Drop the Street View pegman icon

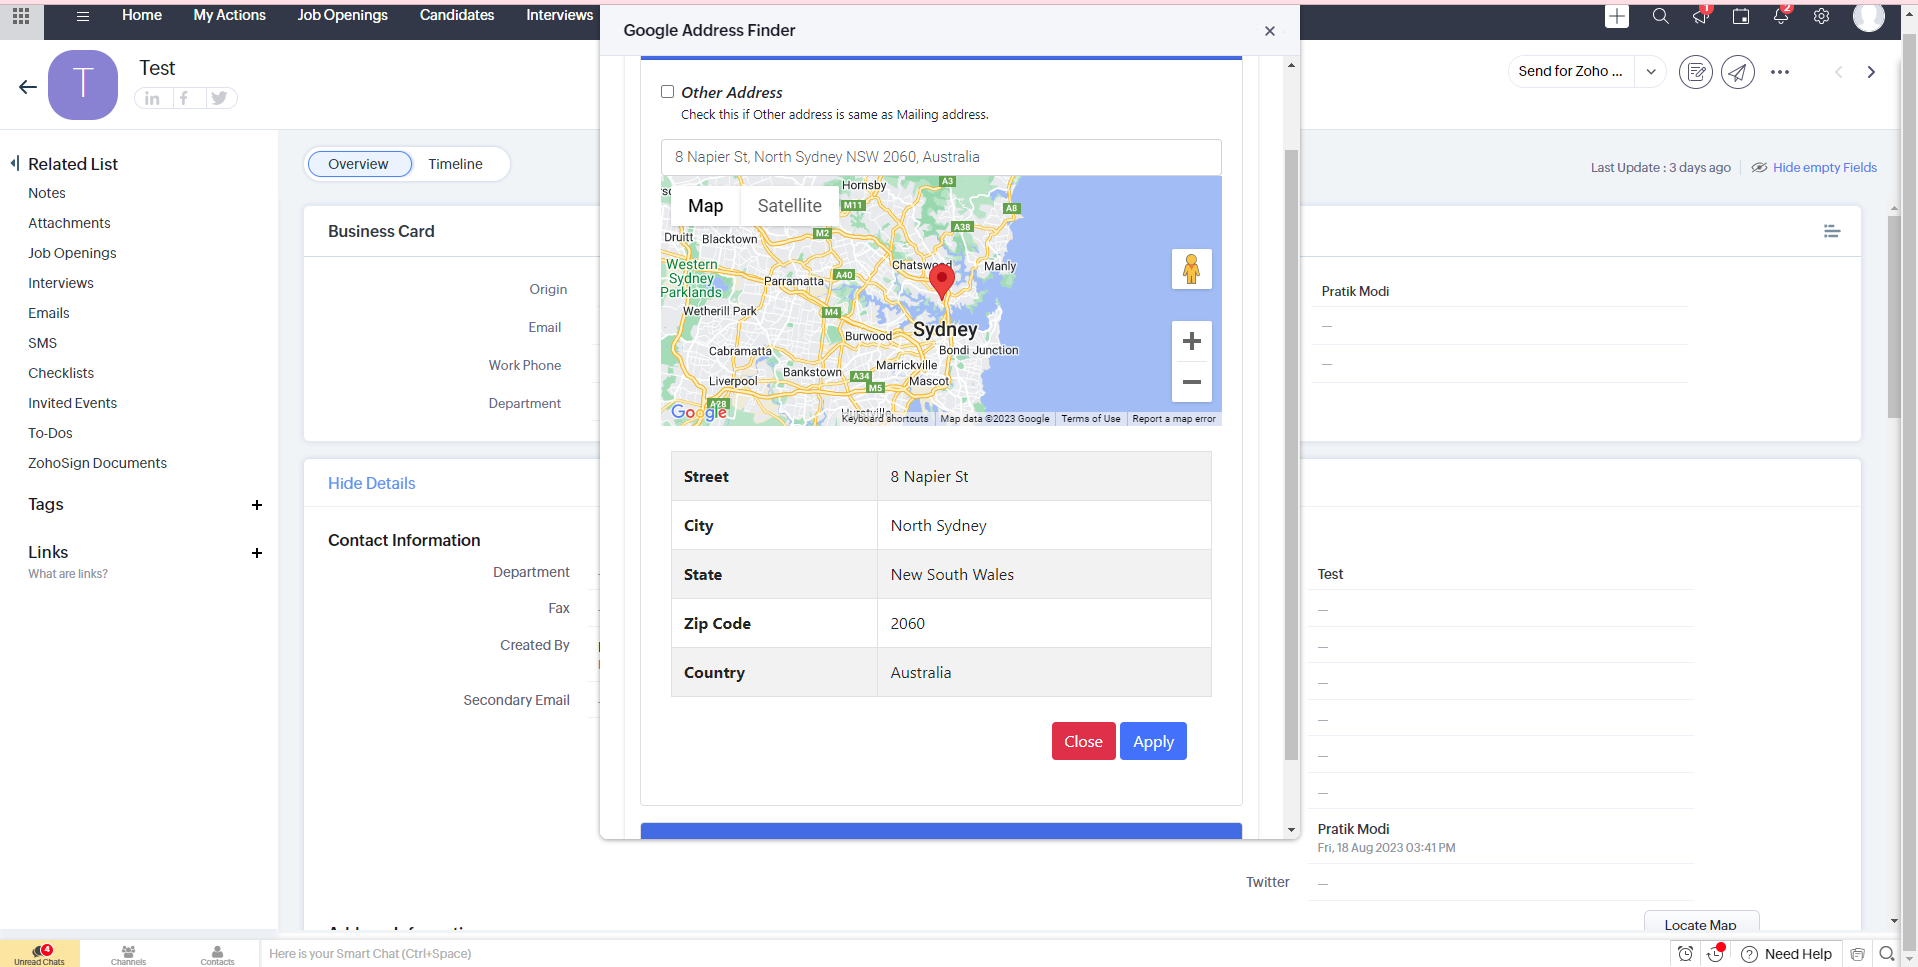click(1192, 269)
